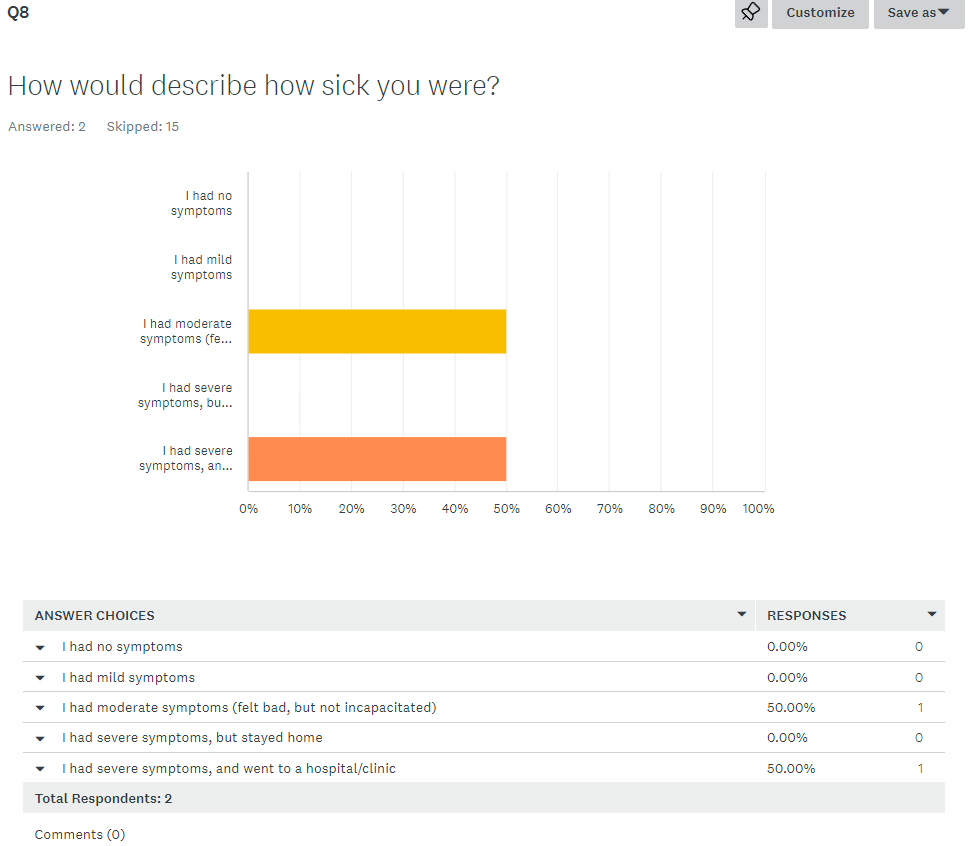Open Comments (0) below the table

(x=80, y=834)
